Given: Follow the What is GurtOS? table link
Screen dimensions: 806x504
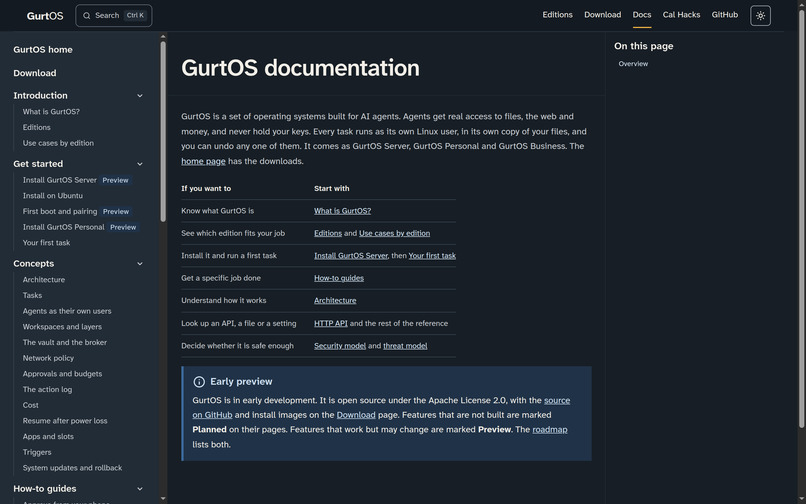Looking at the screenshot, I should [342, 211].
